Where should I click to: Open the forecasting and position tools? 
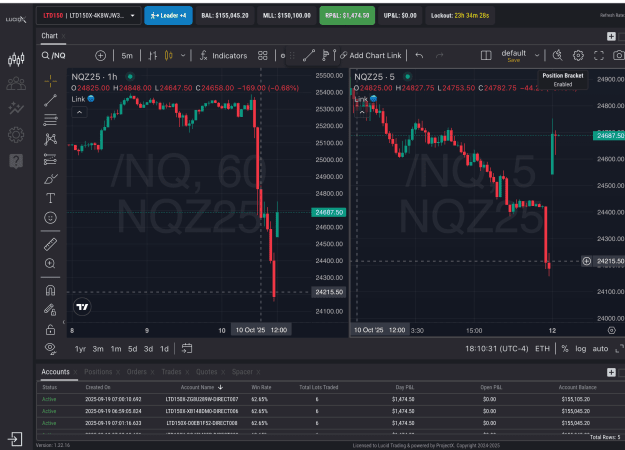click(x=50, y=159)
